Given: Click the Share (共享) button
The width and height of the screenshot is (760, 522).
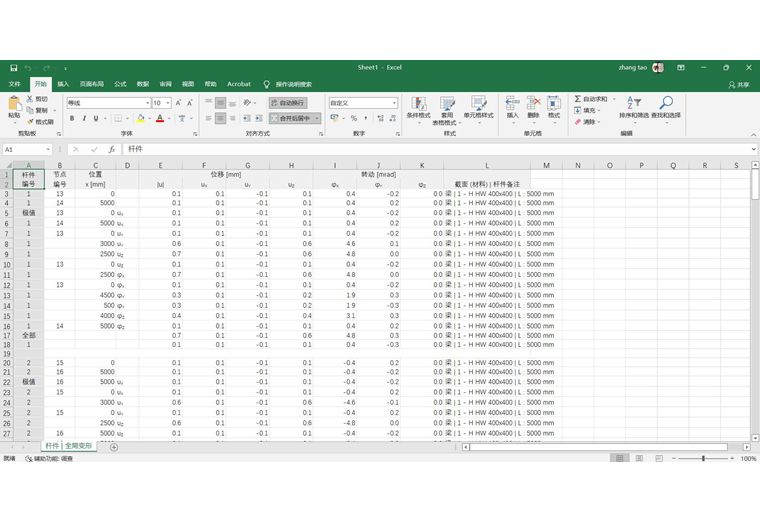Looking at the screenshot, I should click(739, 84).
